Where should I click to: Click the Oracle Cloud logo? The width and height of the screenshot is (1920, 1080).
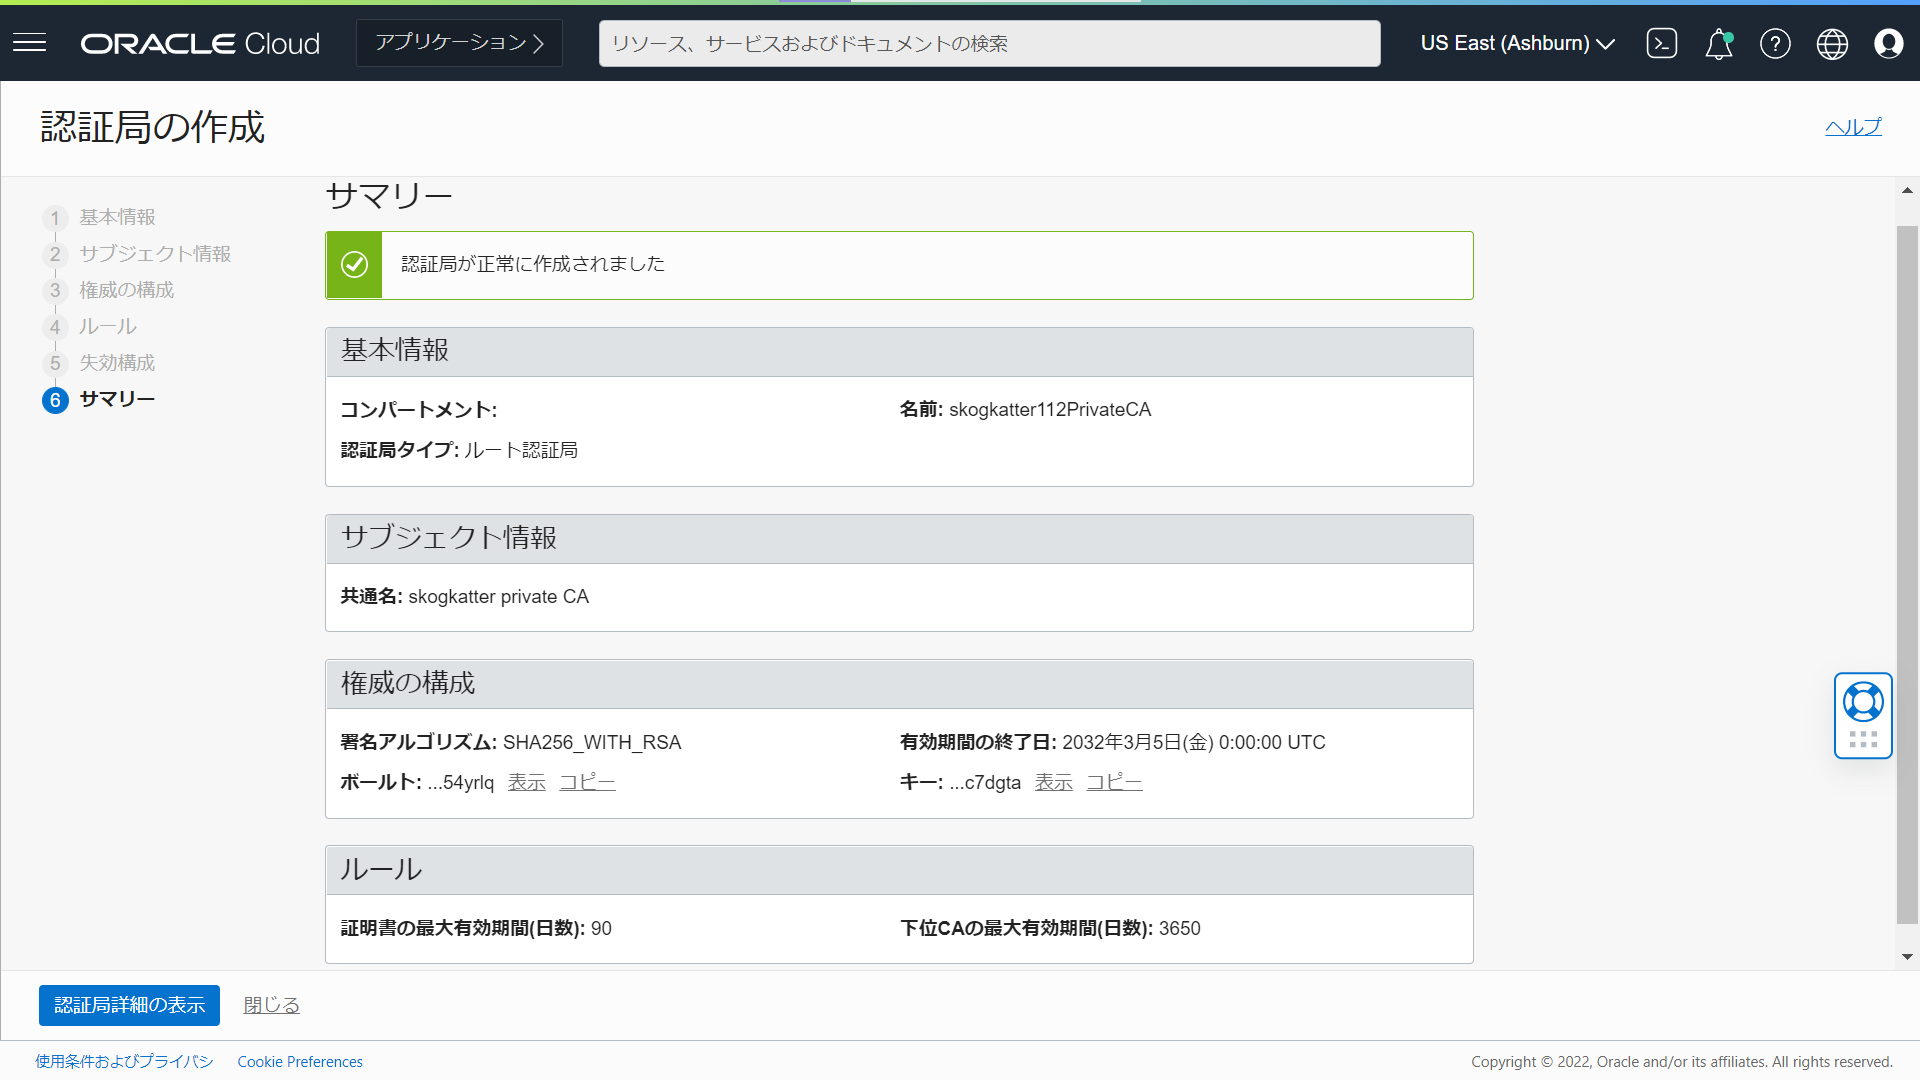200,43
